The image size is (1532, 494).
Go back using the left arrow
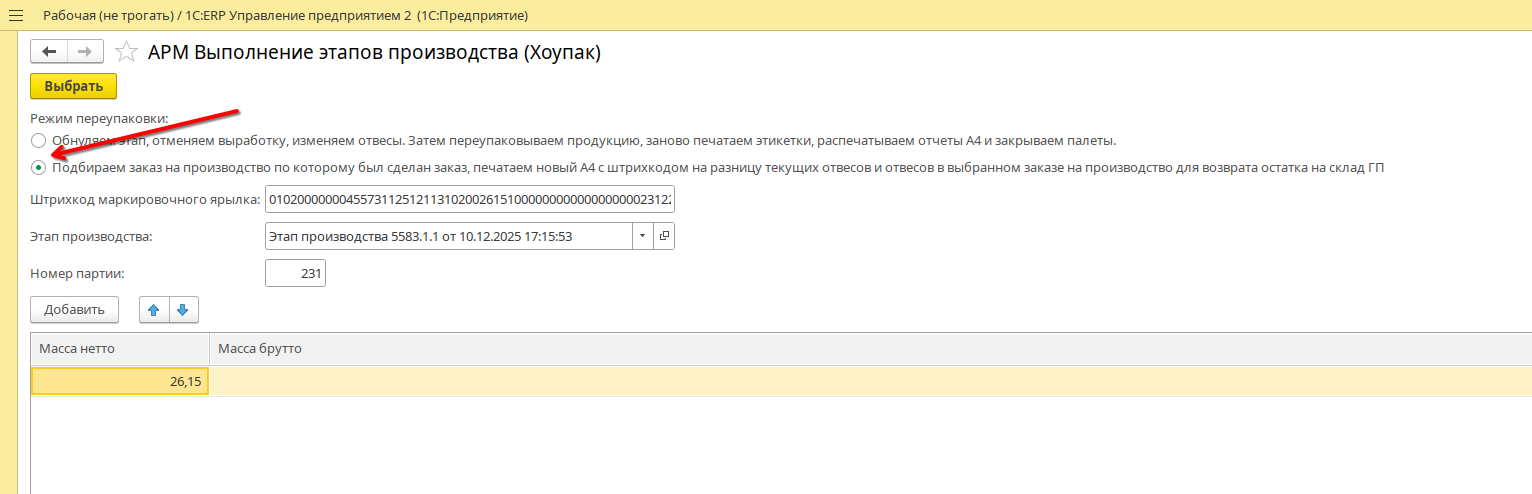(x=49, y=52)
